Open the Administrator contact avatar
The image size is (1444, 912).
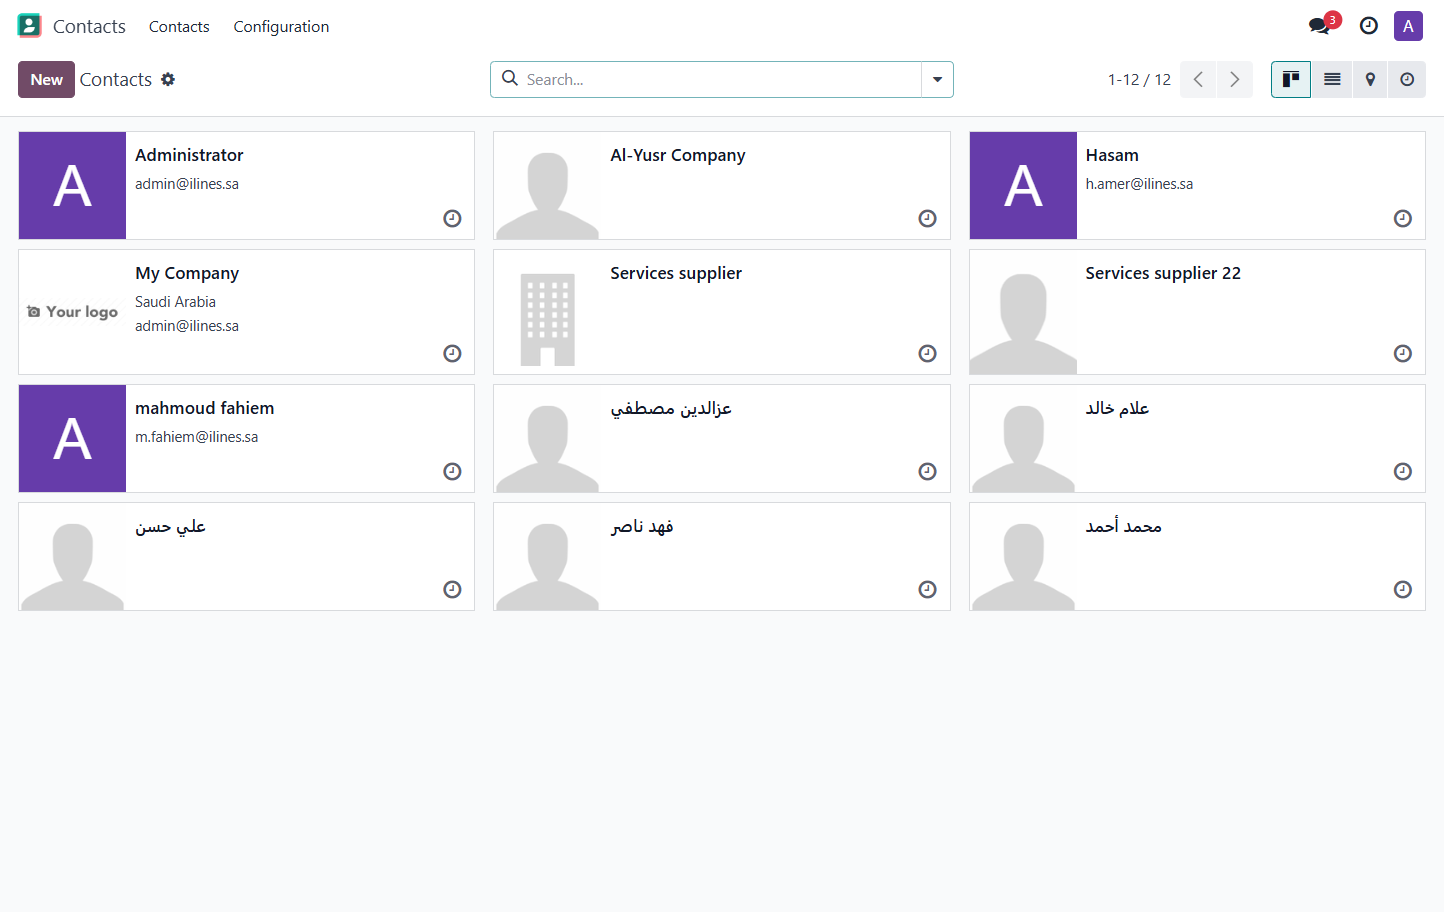pyautogui.click(x=72, y=185)
